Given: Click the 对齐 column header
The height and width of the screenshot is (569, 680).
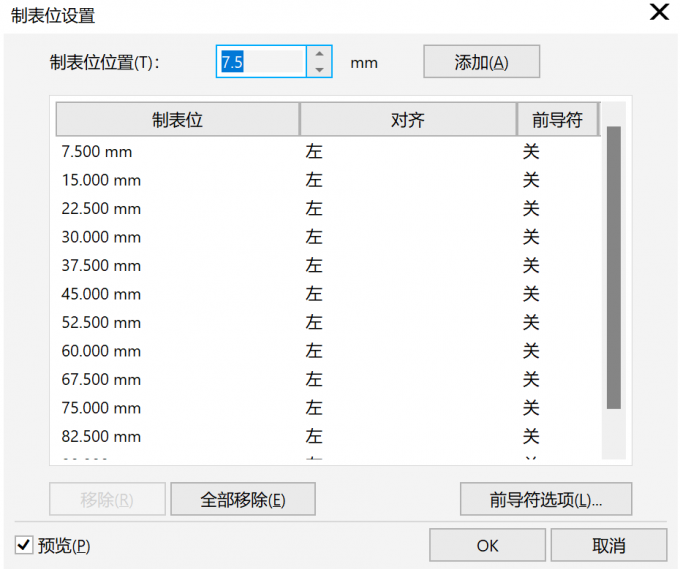Looking at the screenshot, I should (x=408, y=119).
